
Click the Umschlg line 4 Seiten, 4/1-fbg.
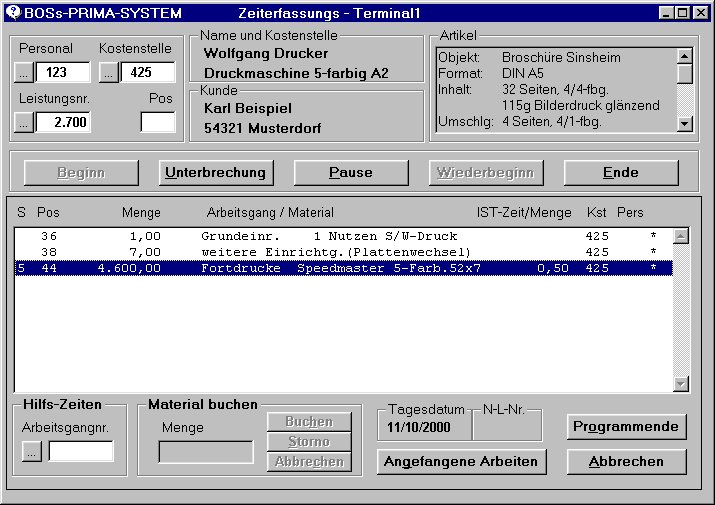coord(552,122)
